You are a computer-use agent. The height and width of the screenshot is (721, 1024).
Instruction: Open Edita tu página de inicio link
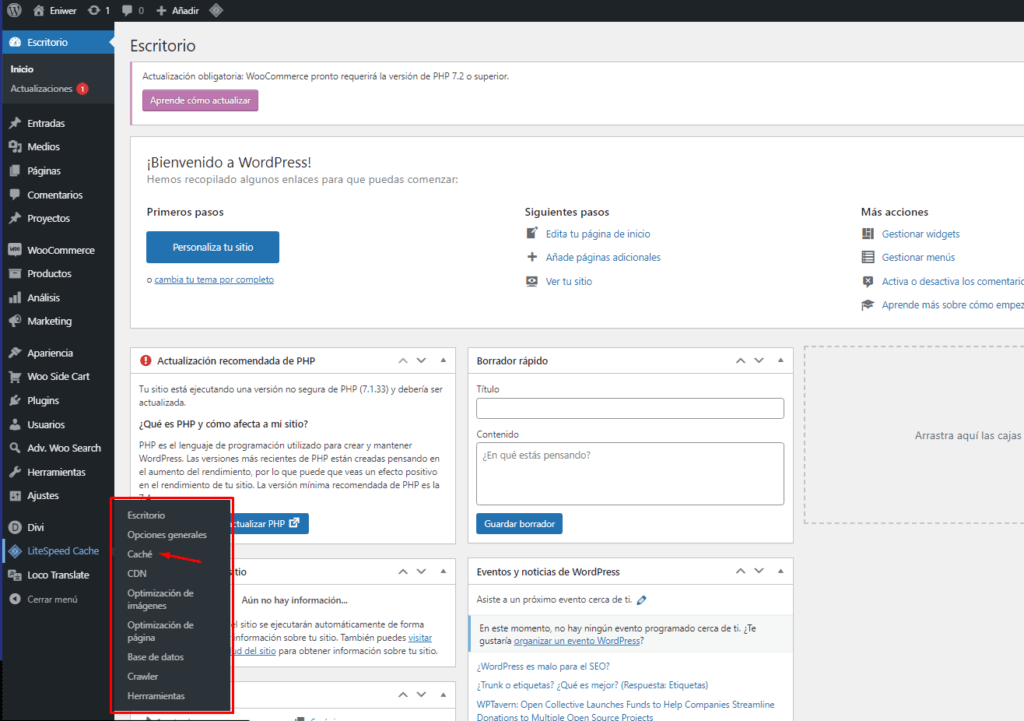tap(598, 234)
